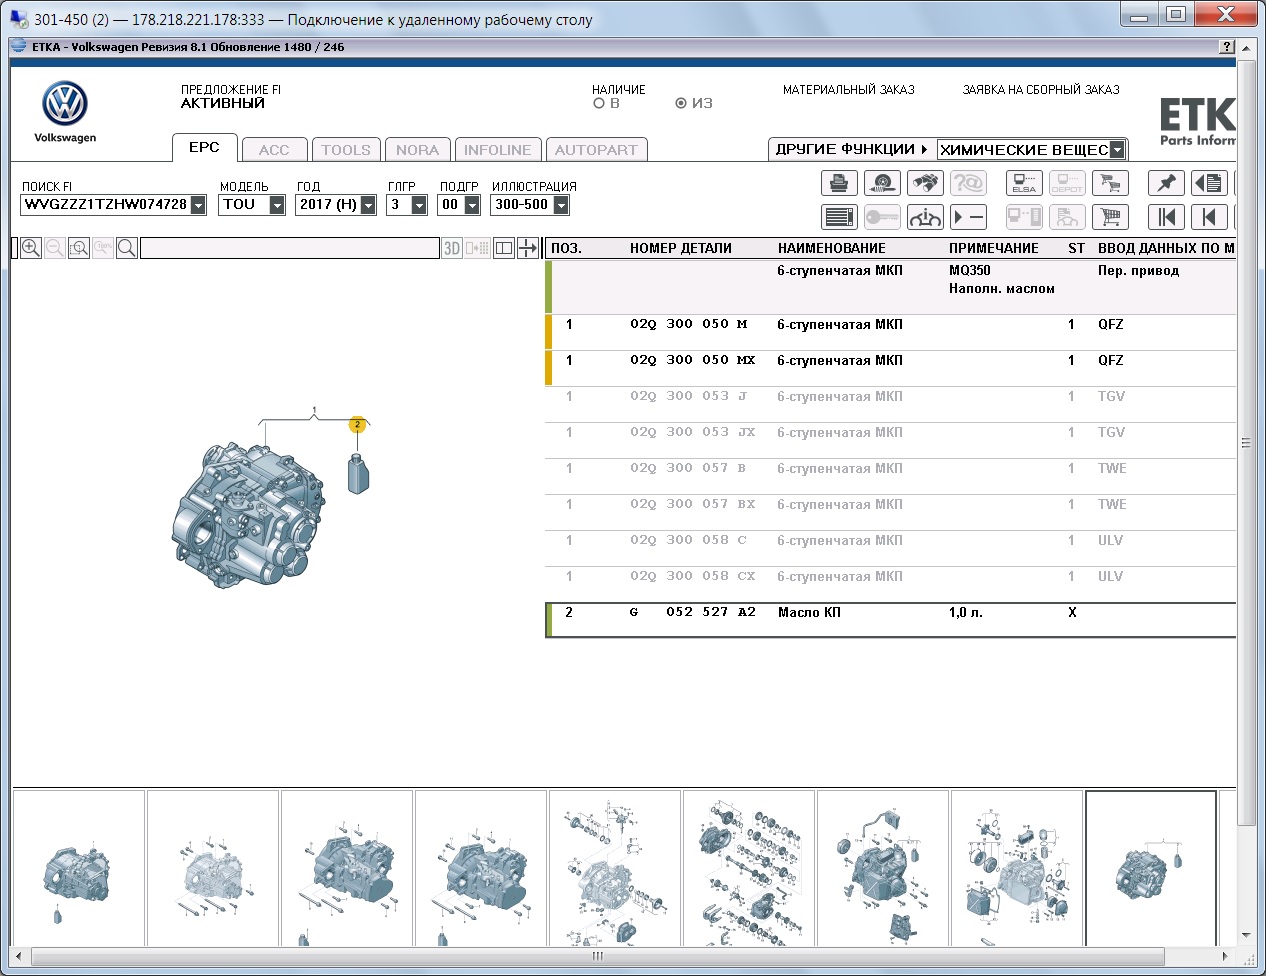Image resolution: width=1266 pixels, height=976 pixels.
Task: Select part row 02Q 300 053 J
Action: click(890, 404)
